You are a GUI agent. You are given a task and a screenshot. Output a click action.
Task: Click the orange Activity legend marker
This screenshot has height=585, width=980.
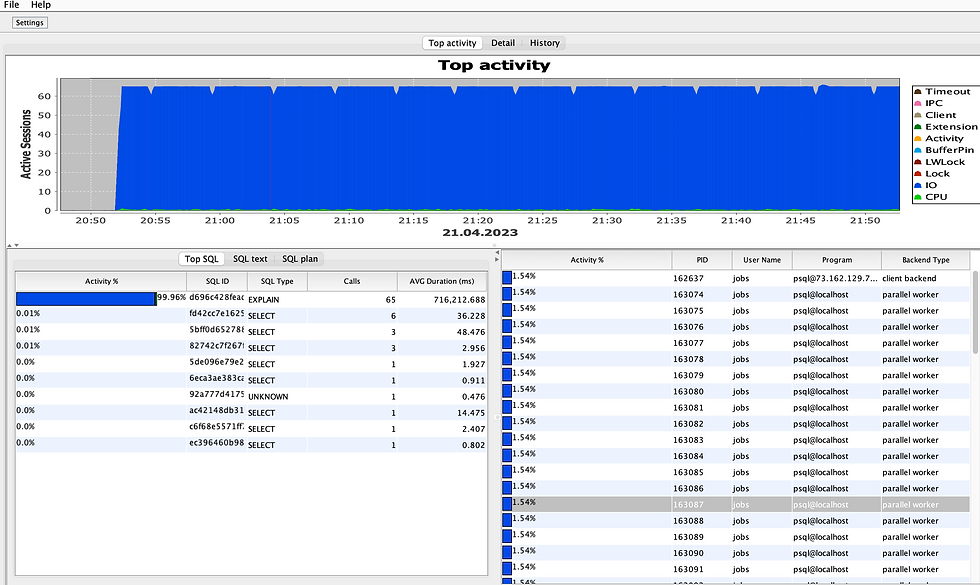pyautogui.click(x=917, y=139)
